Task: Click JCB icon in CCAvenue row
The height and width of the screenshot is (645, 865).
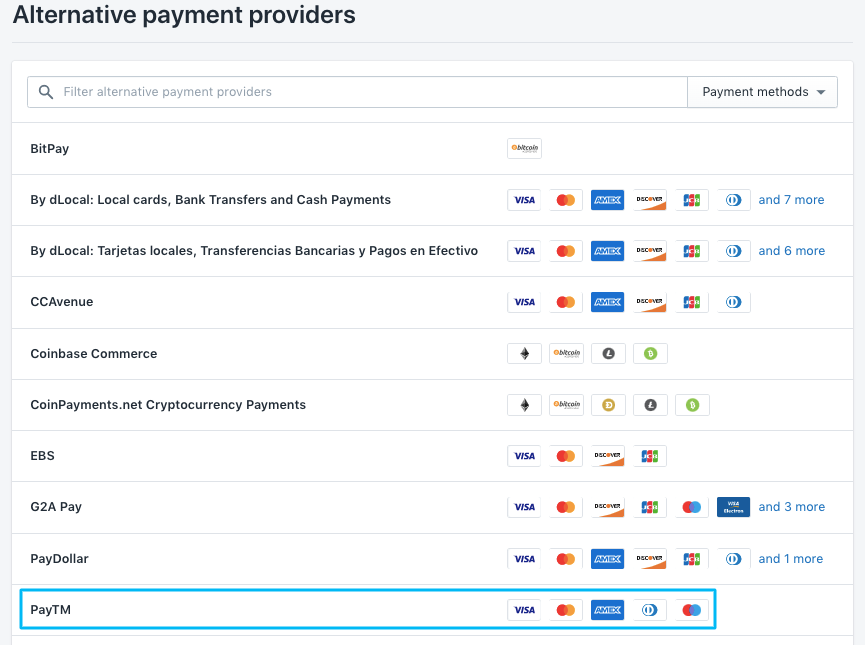Action: pyautogui.click(x=691, y=302)
